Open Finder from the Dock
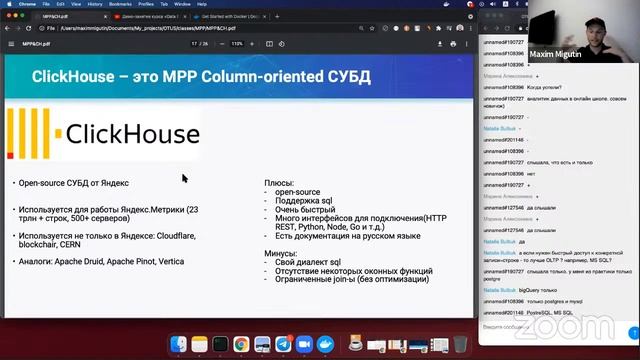 point(178,344)
